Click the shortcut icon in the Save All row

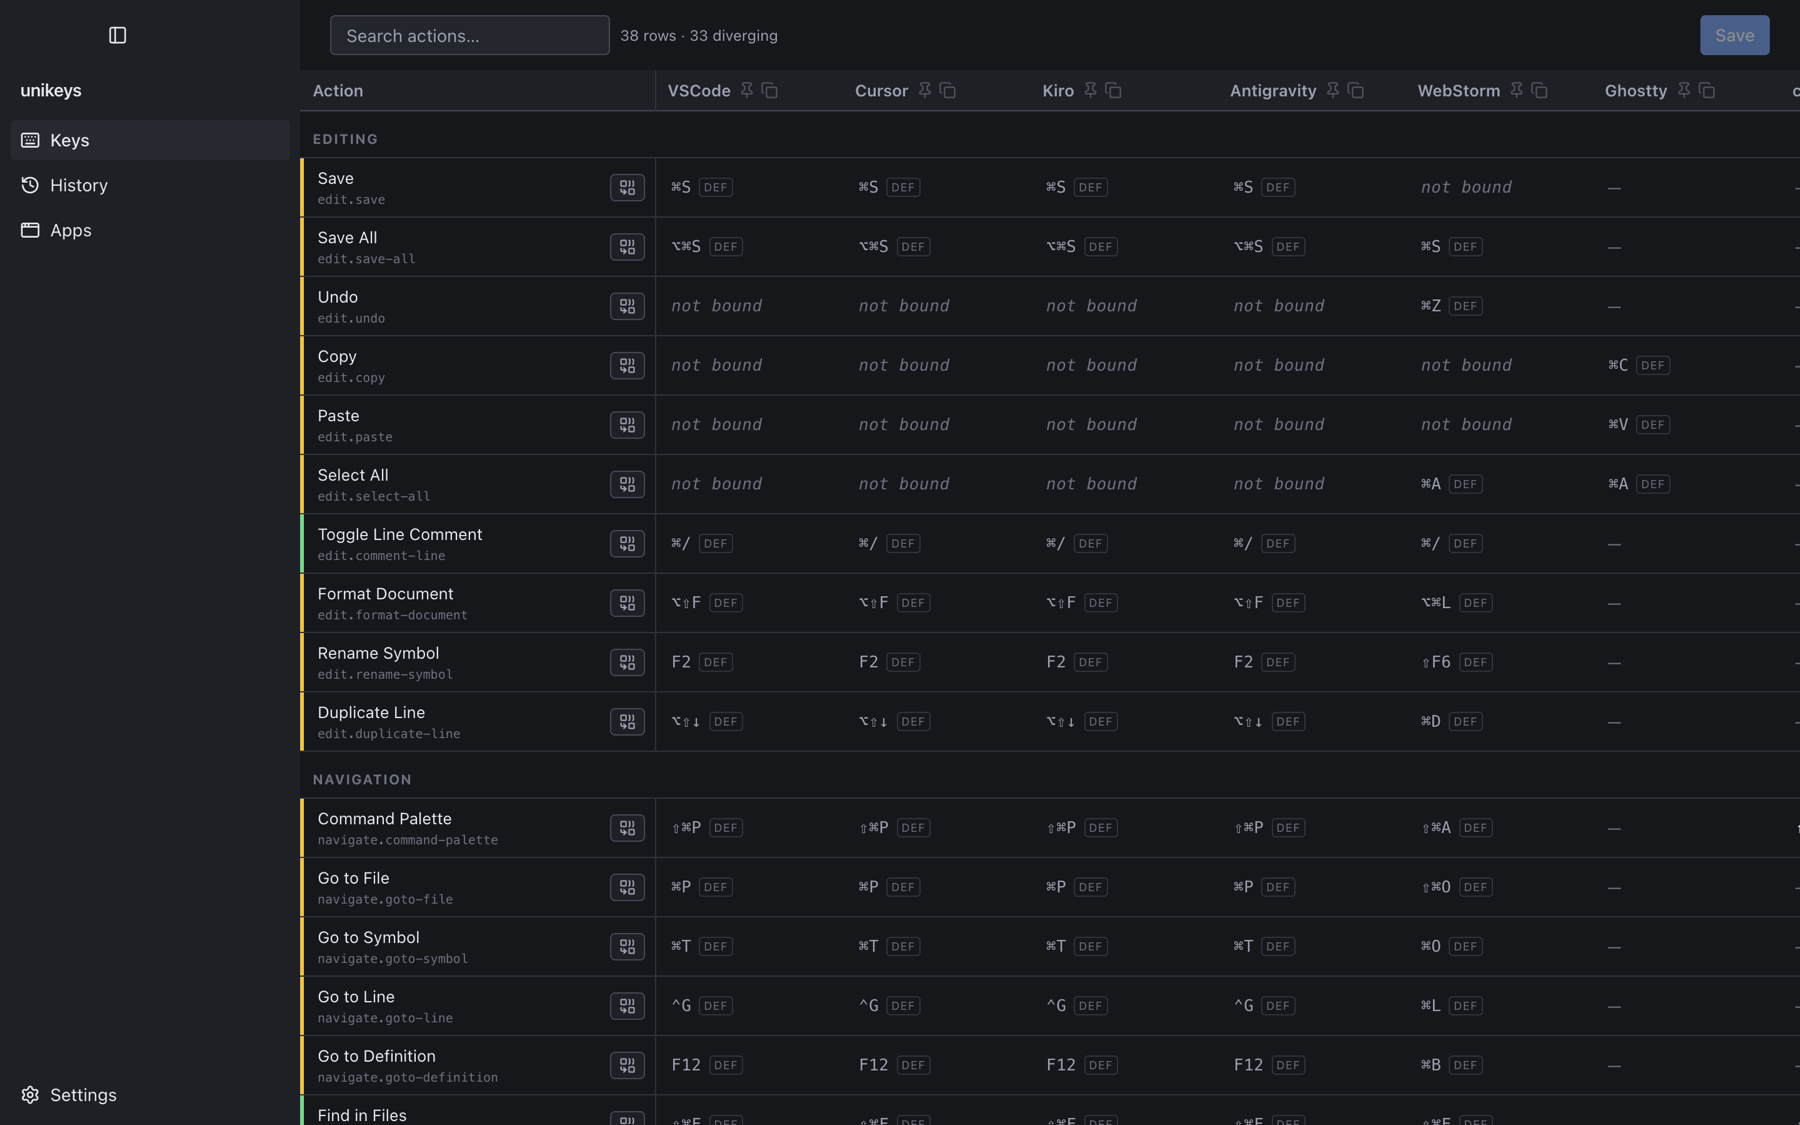click(x=627, y=246)
